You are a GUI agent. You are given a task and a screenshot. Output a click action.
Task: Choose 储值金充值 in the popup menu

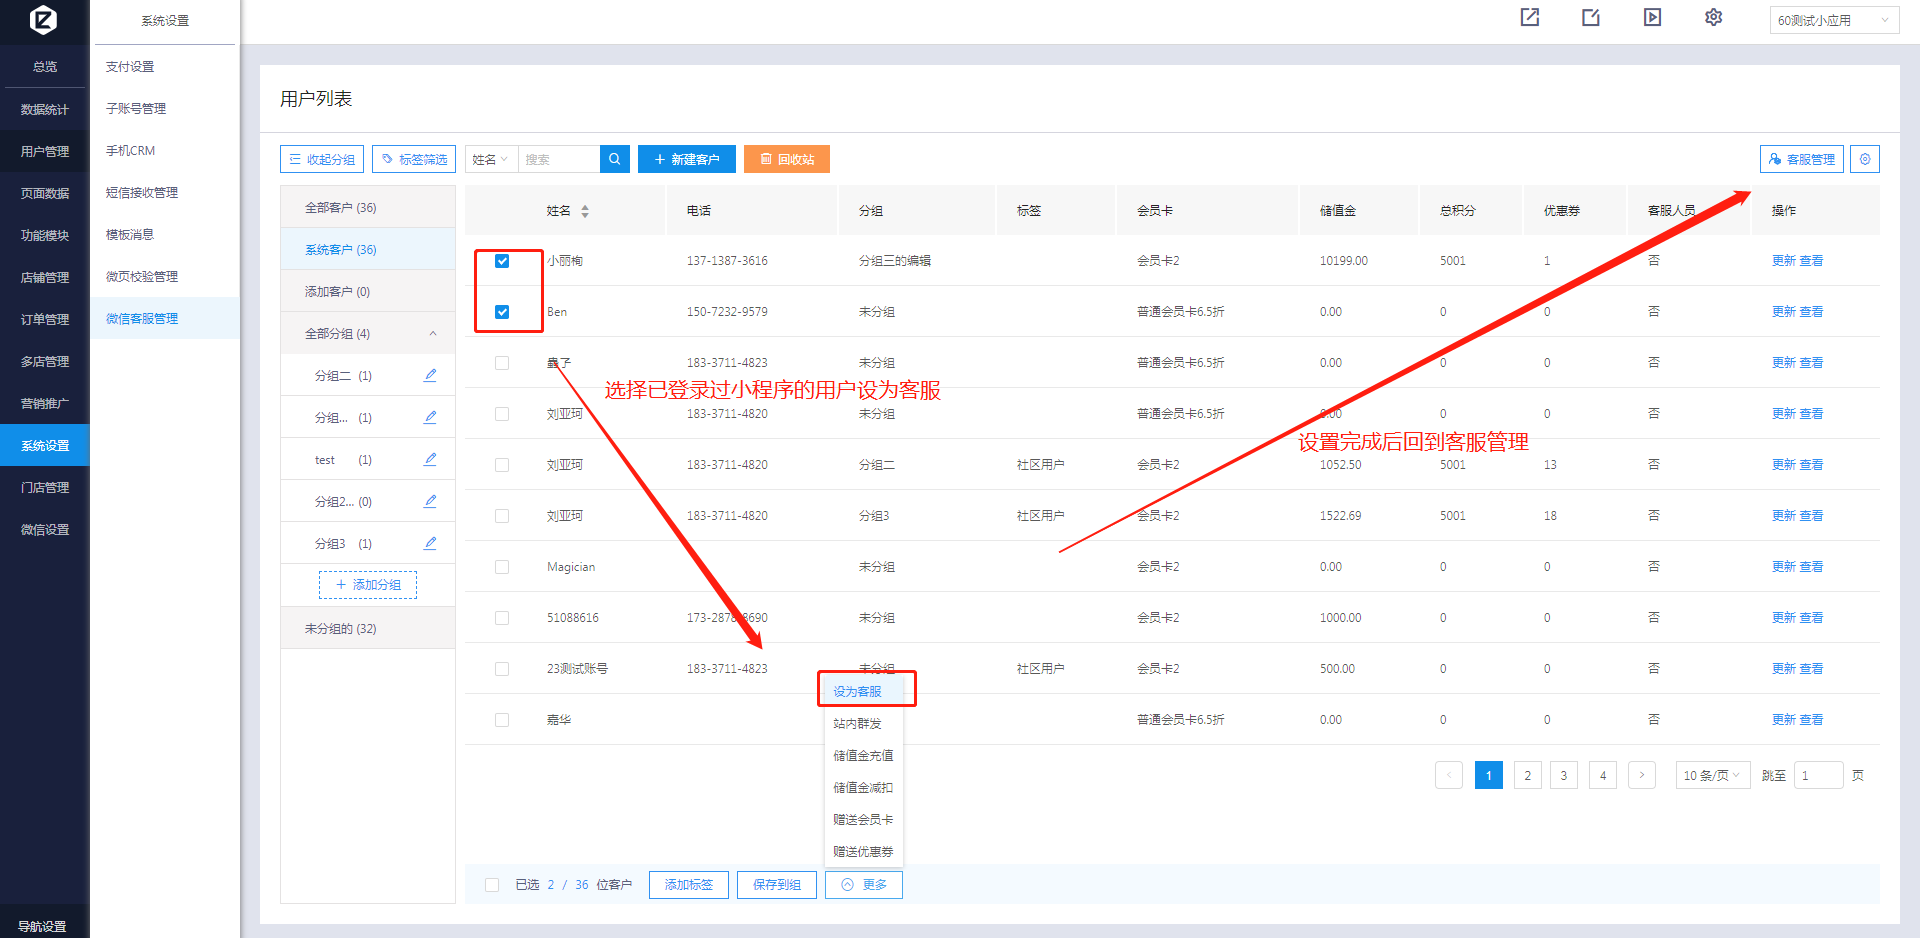(x=862, y=756)
